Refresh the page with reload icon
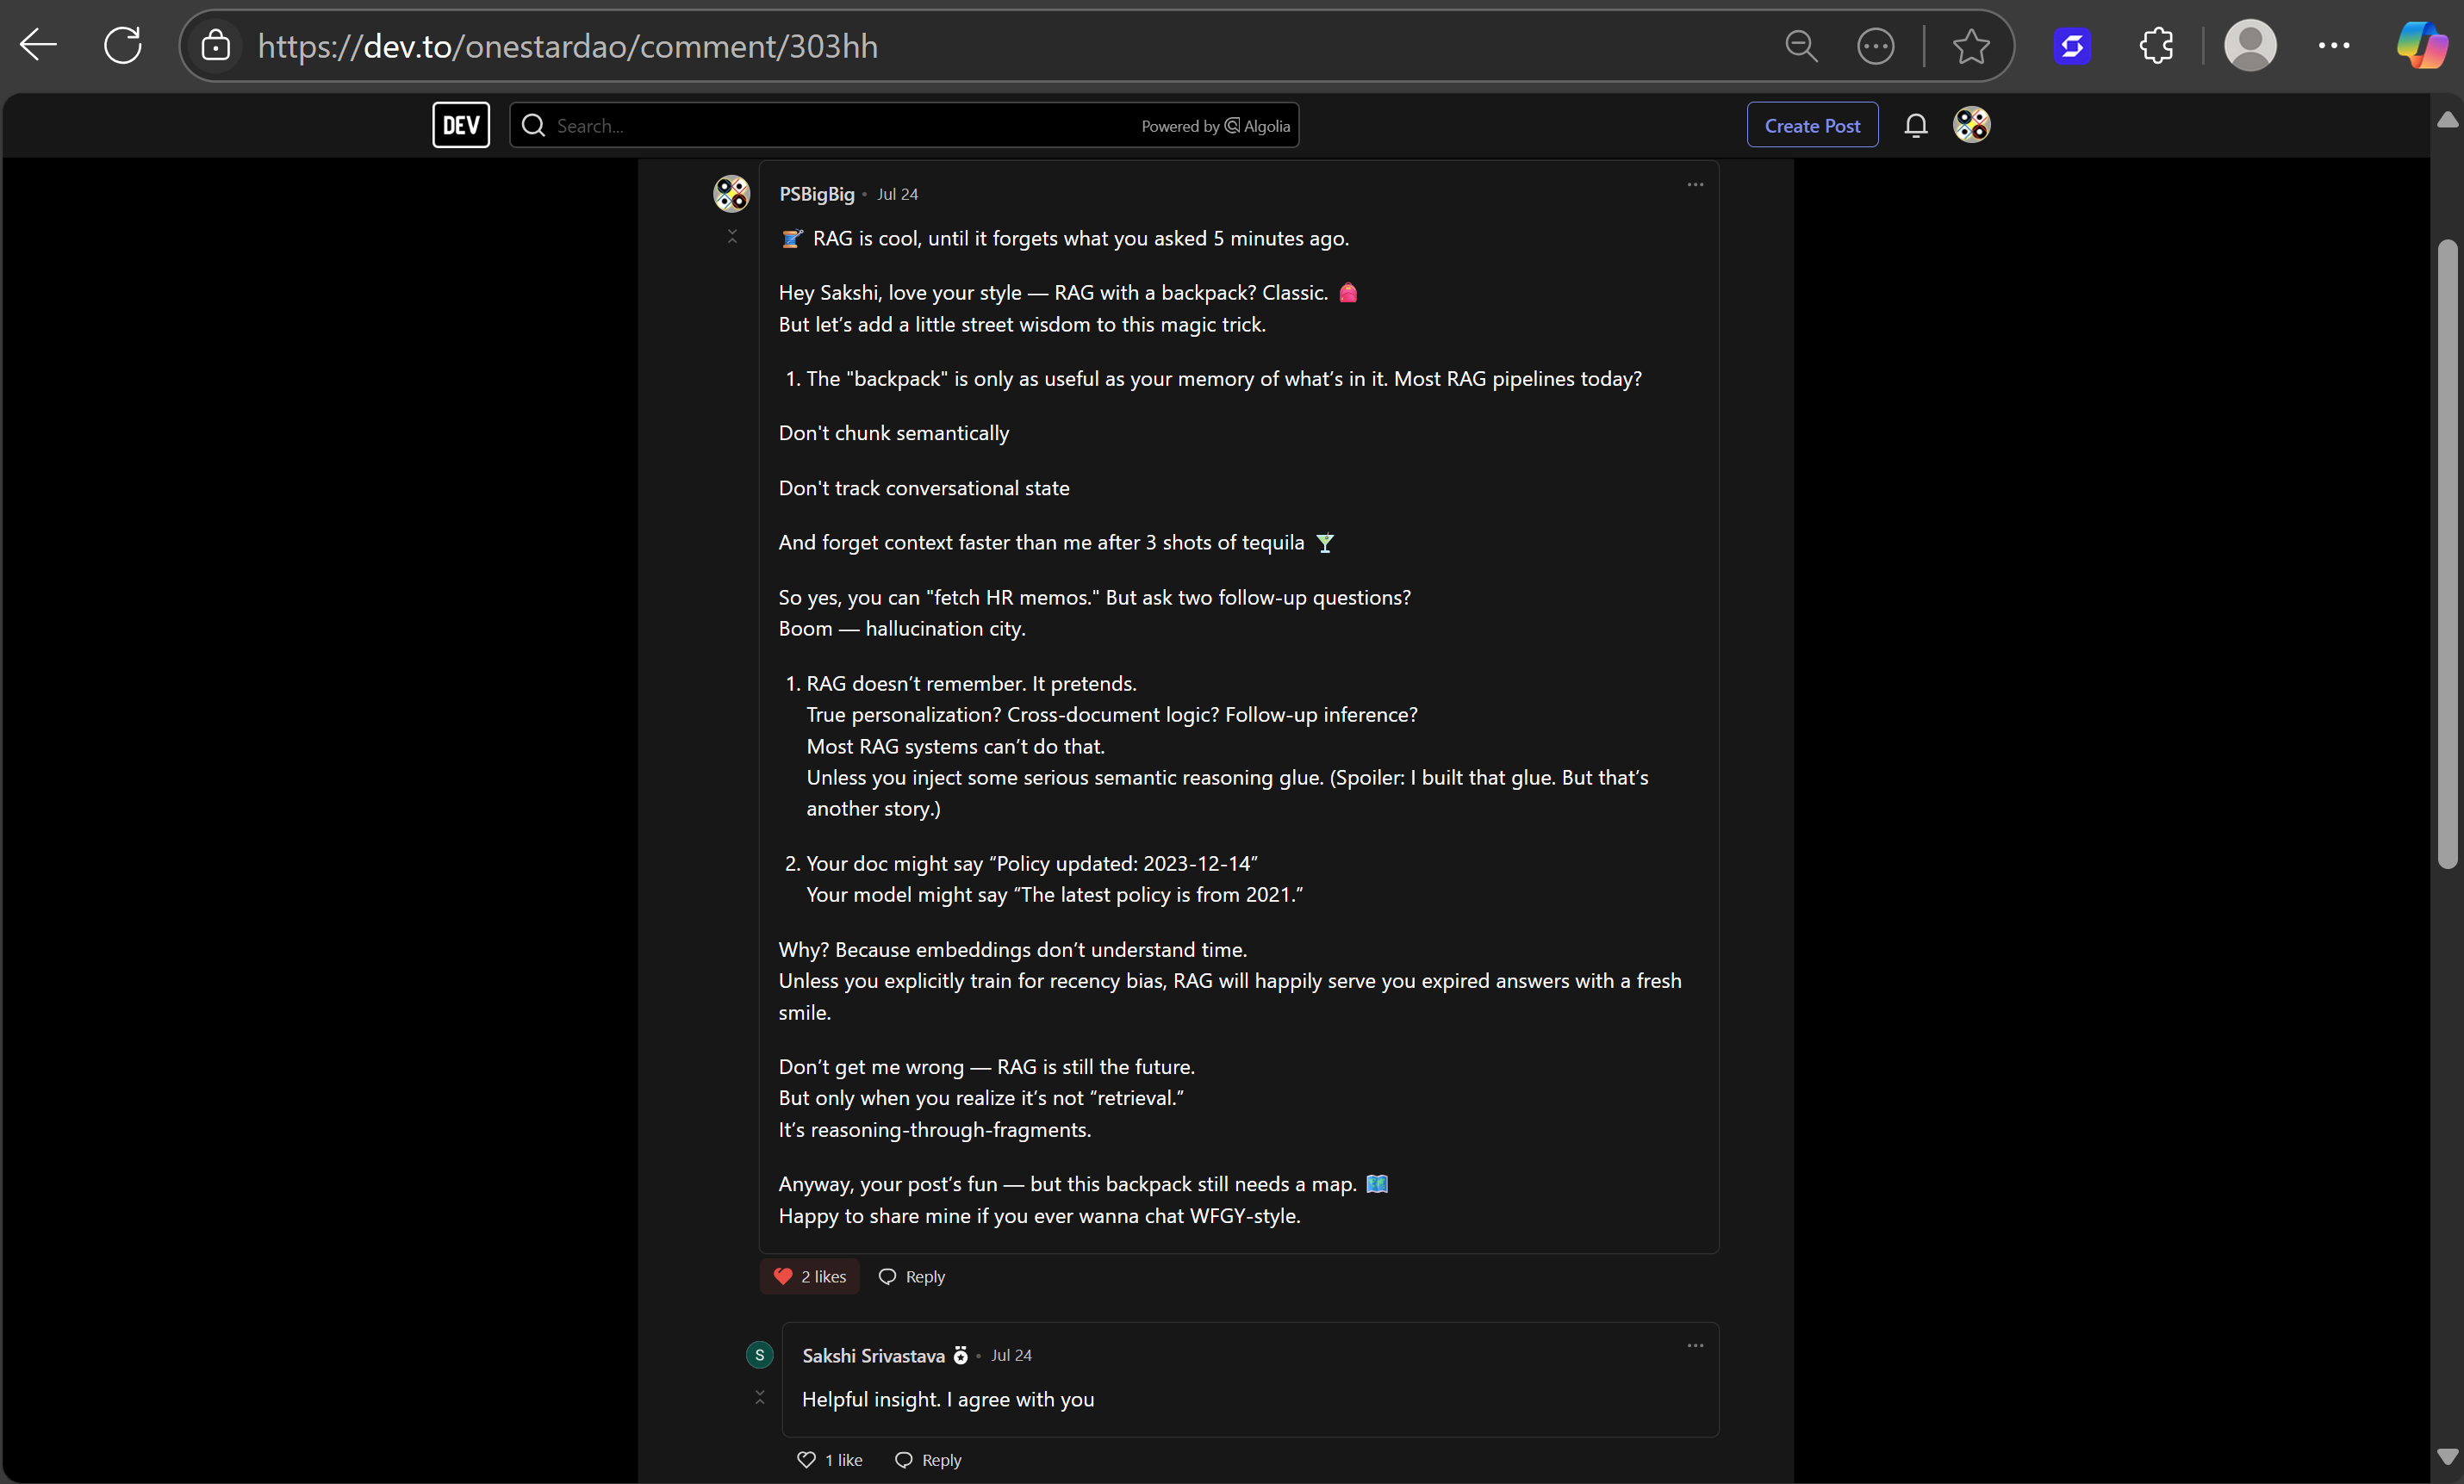 click(x=123, y=45)
